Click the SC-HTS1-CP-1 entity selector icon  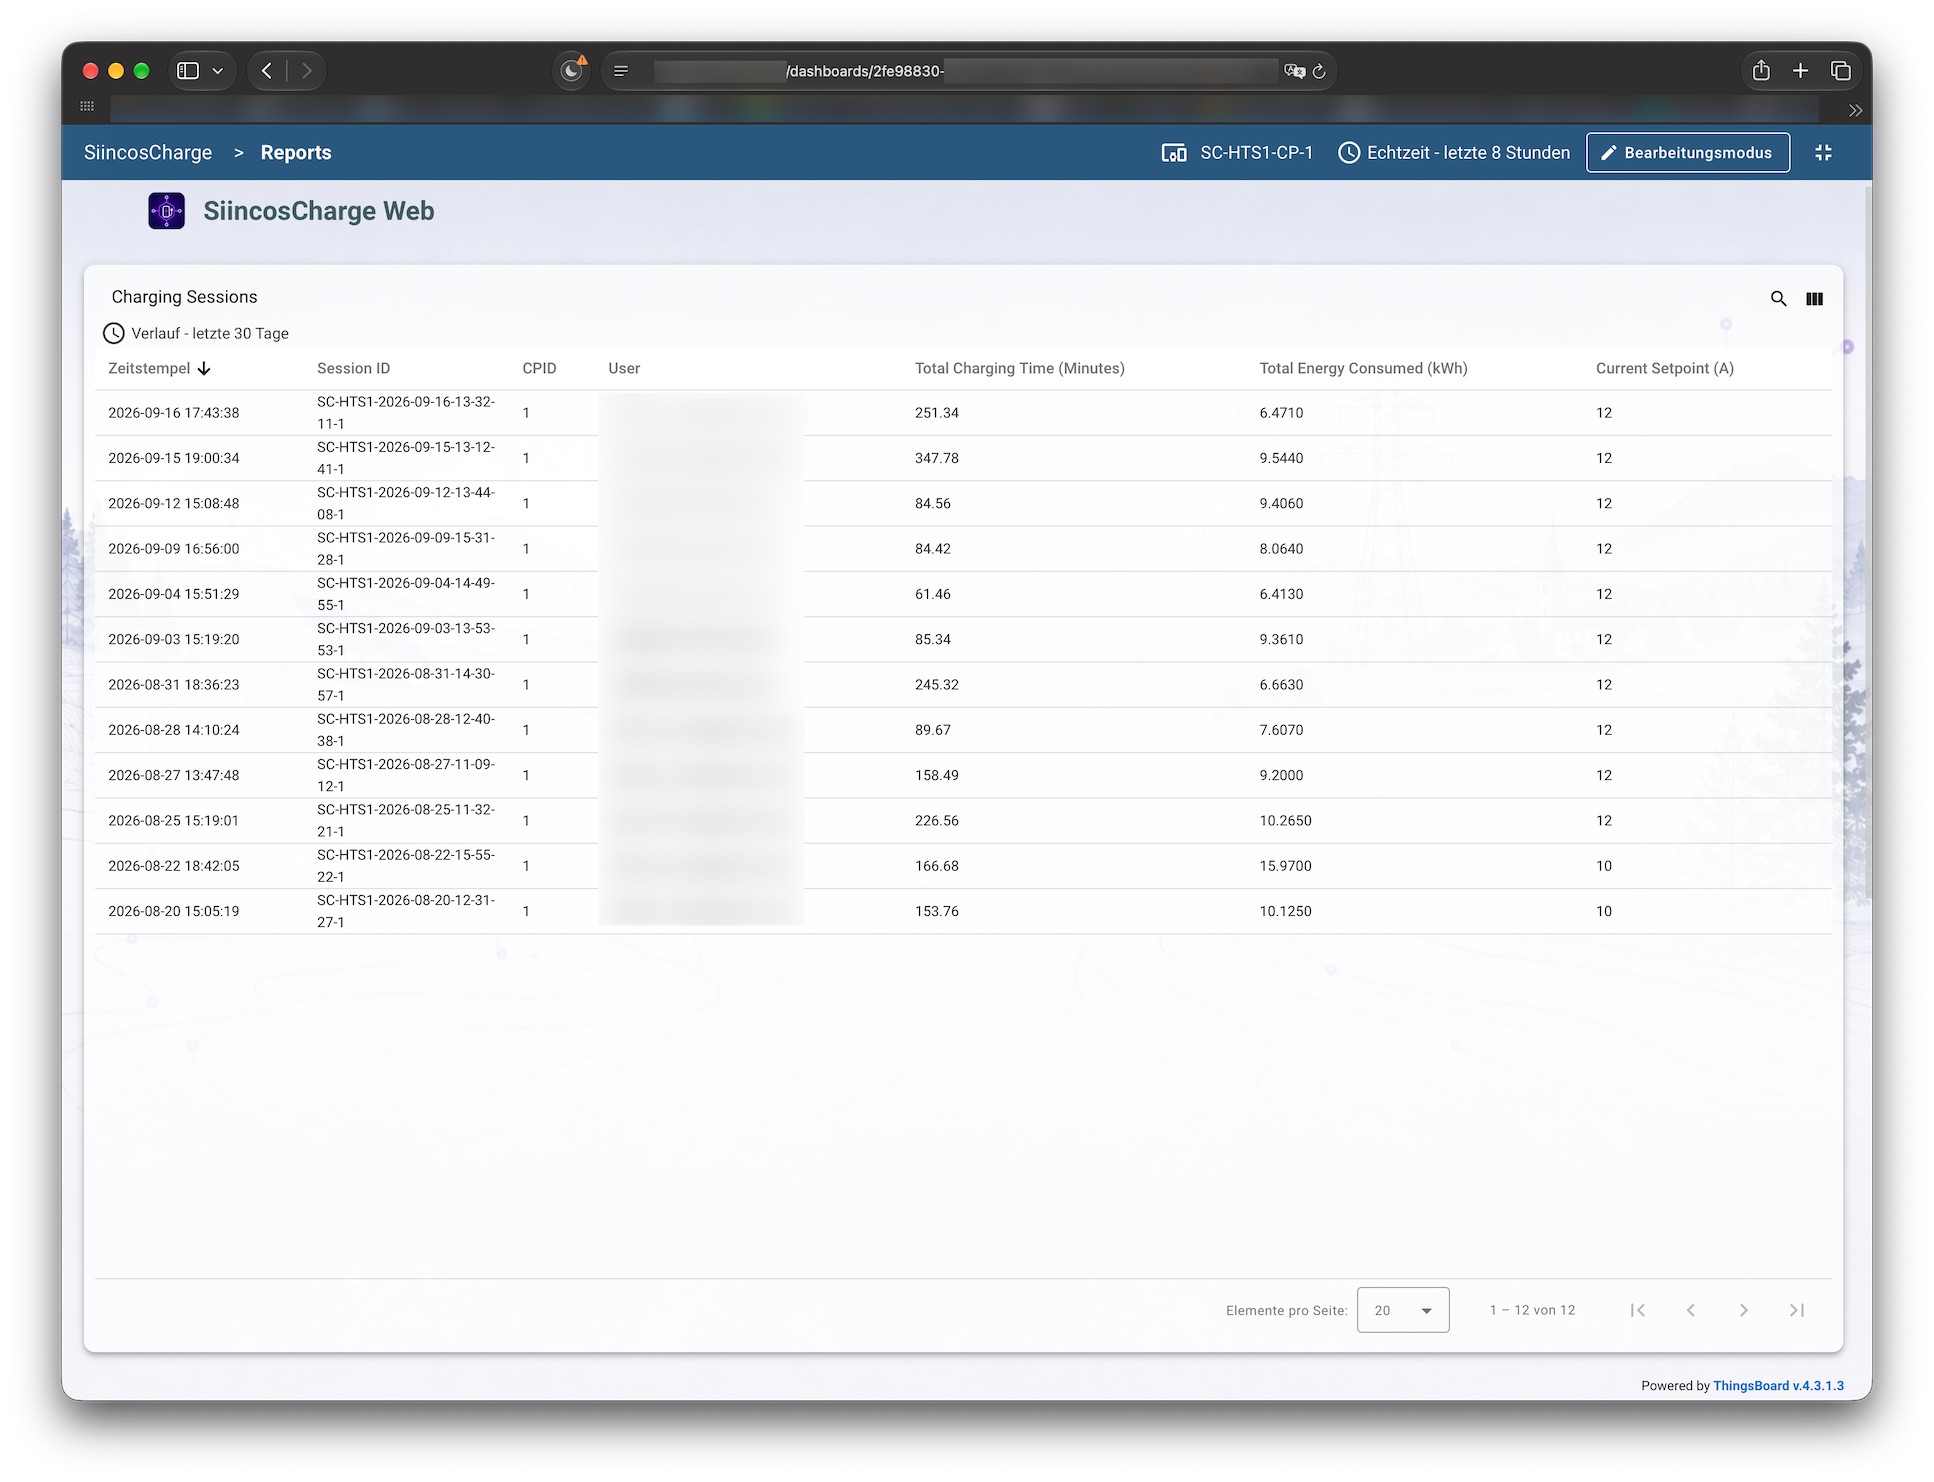point(1174,152)
